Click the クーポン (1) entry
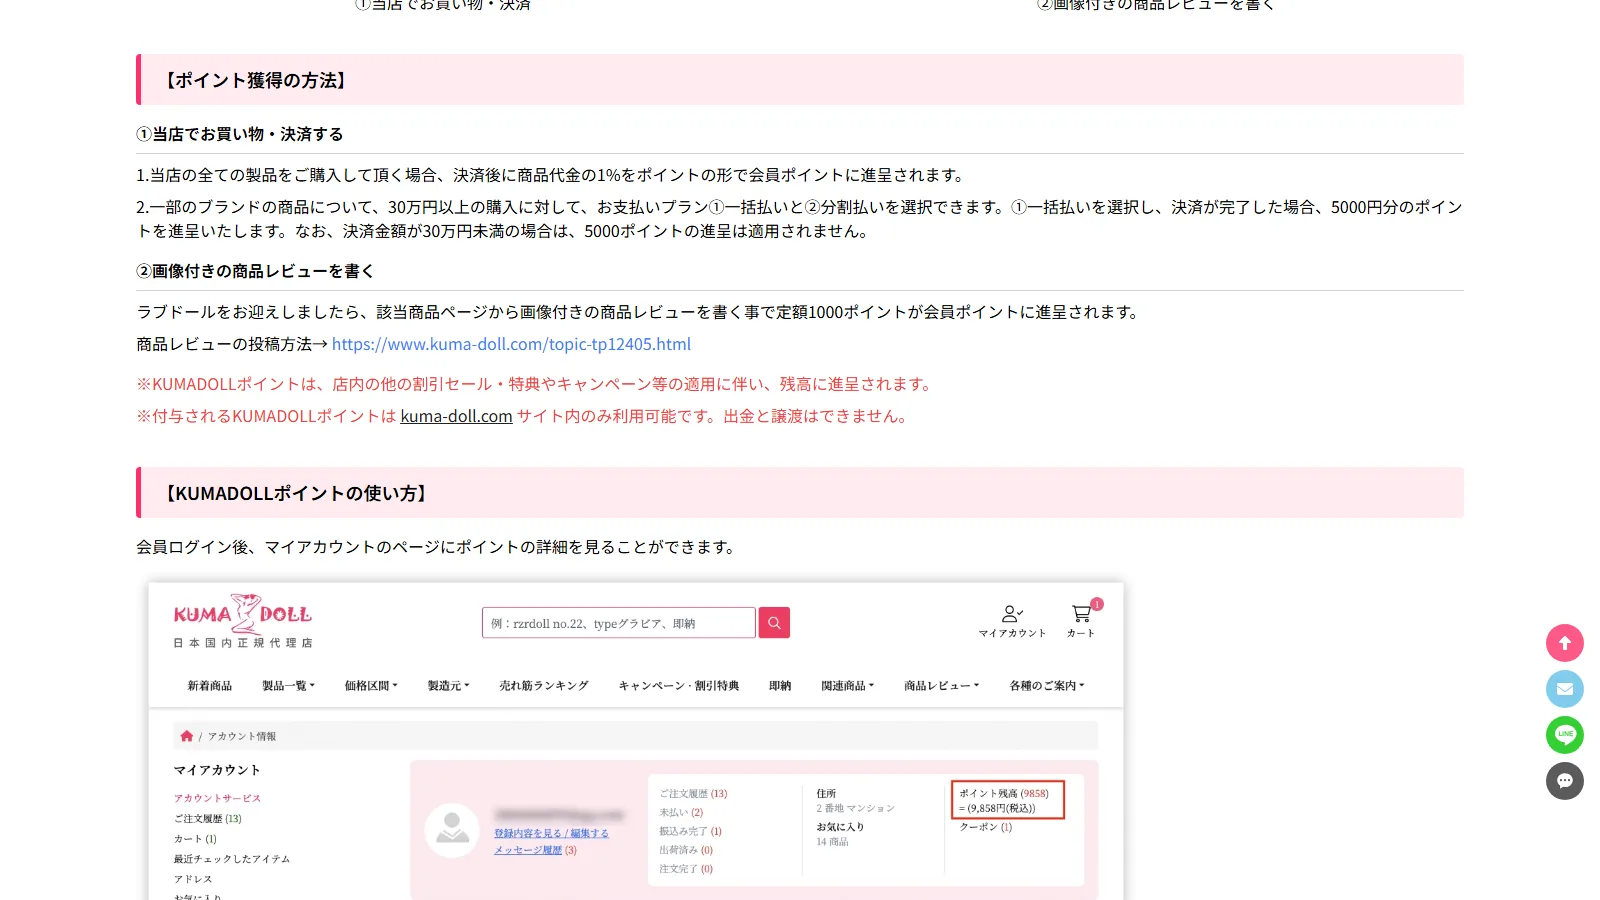 [x=986, y=827]
